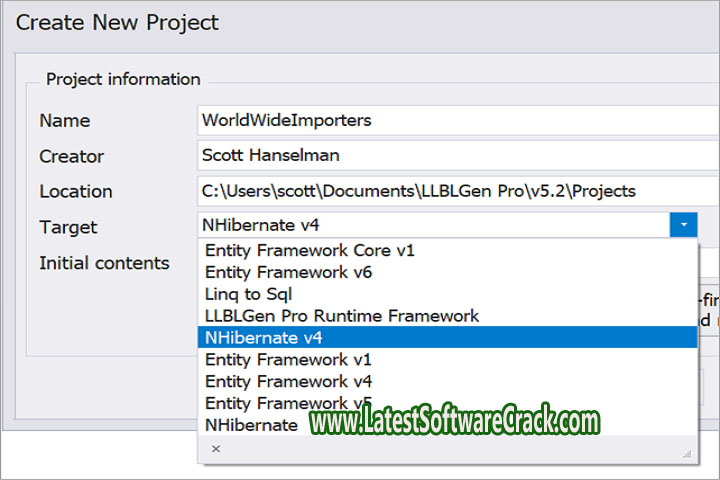
Task: Click the Creator label
Action: click(x=72, y=156)
